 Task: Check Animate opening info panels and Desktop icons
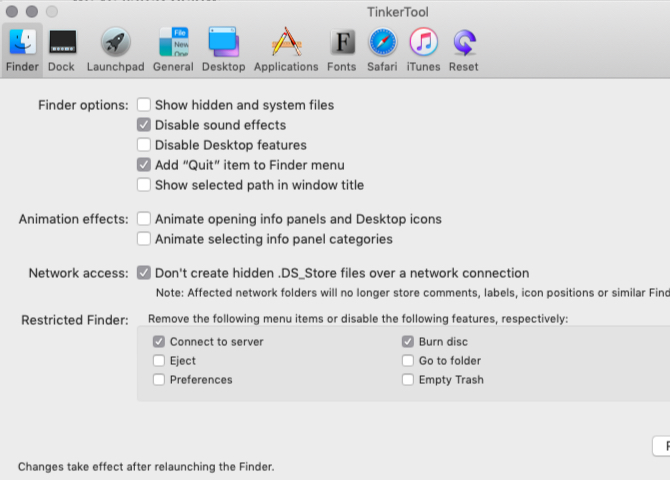point(144,219)
